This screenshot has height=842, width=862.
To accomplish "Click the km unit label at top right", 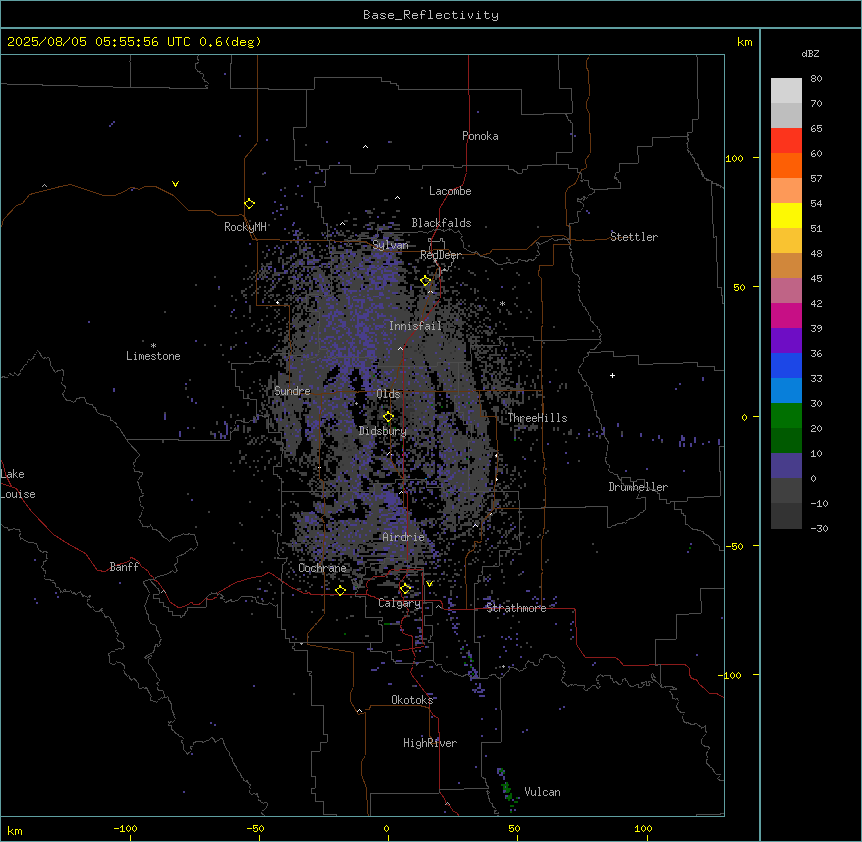I will point(744,42).
